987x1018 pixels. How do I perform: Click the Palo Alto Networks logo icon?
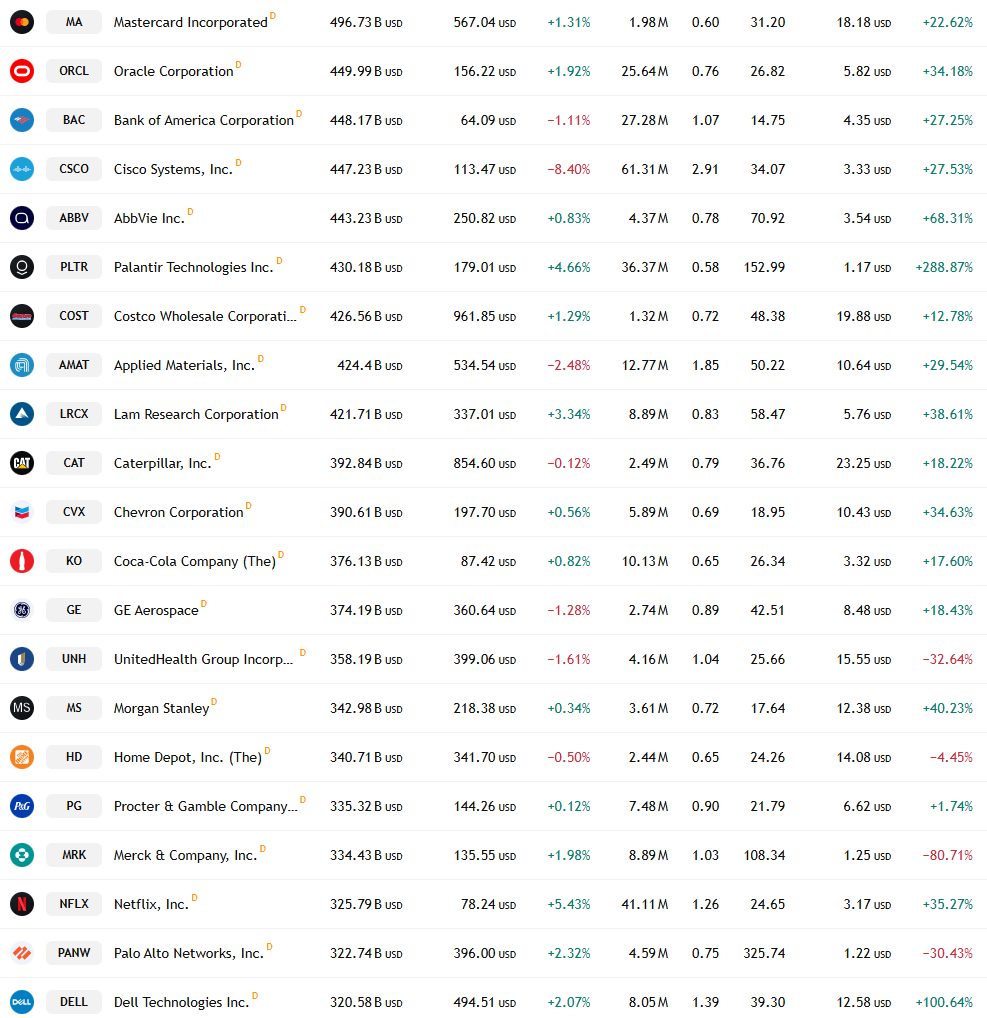click(x=21, y=953)
